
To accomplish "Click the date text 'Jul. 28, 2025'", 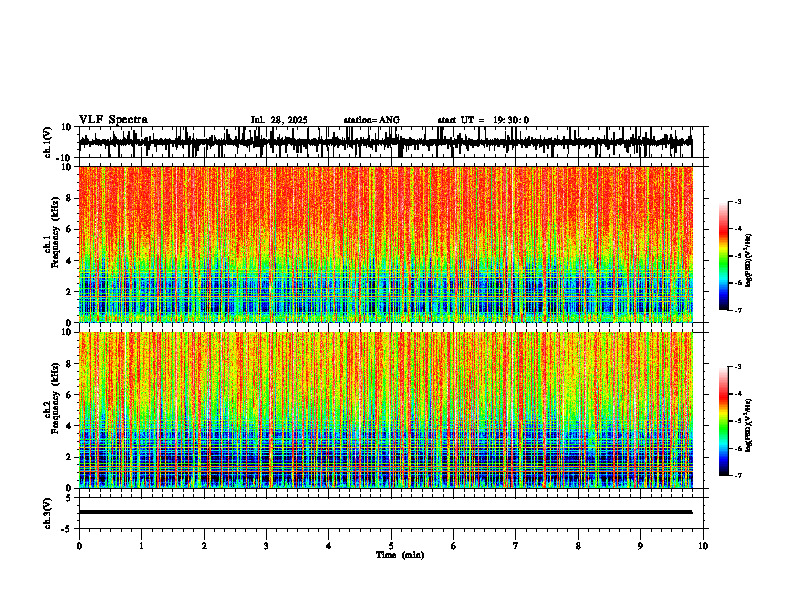I will [279, 120].
